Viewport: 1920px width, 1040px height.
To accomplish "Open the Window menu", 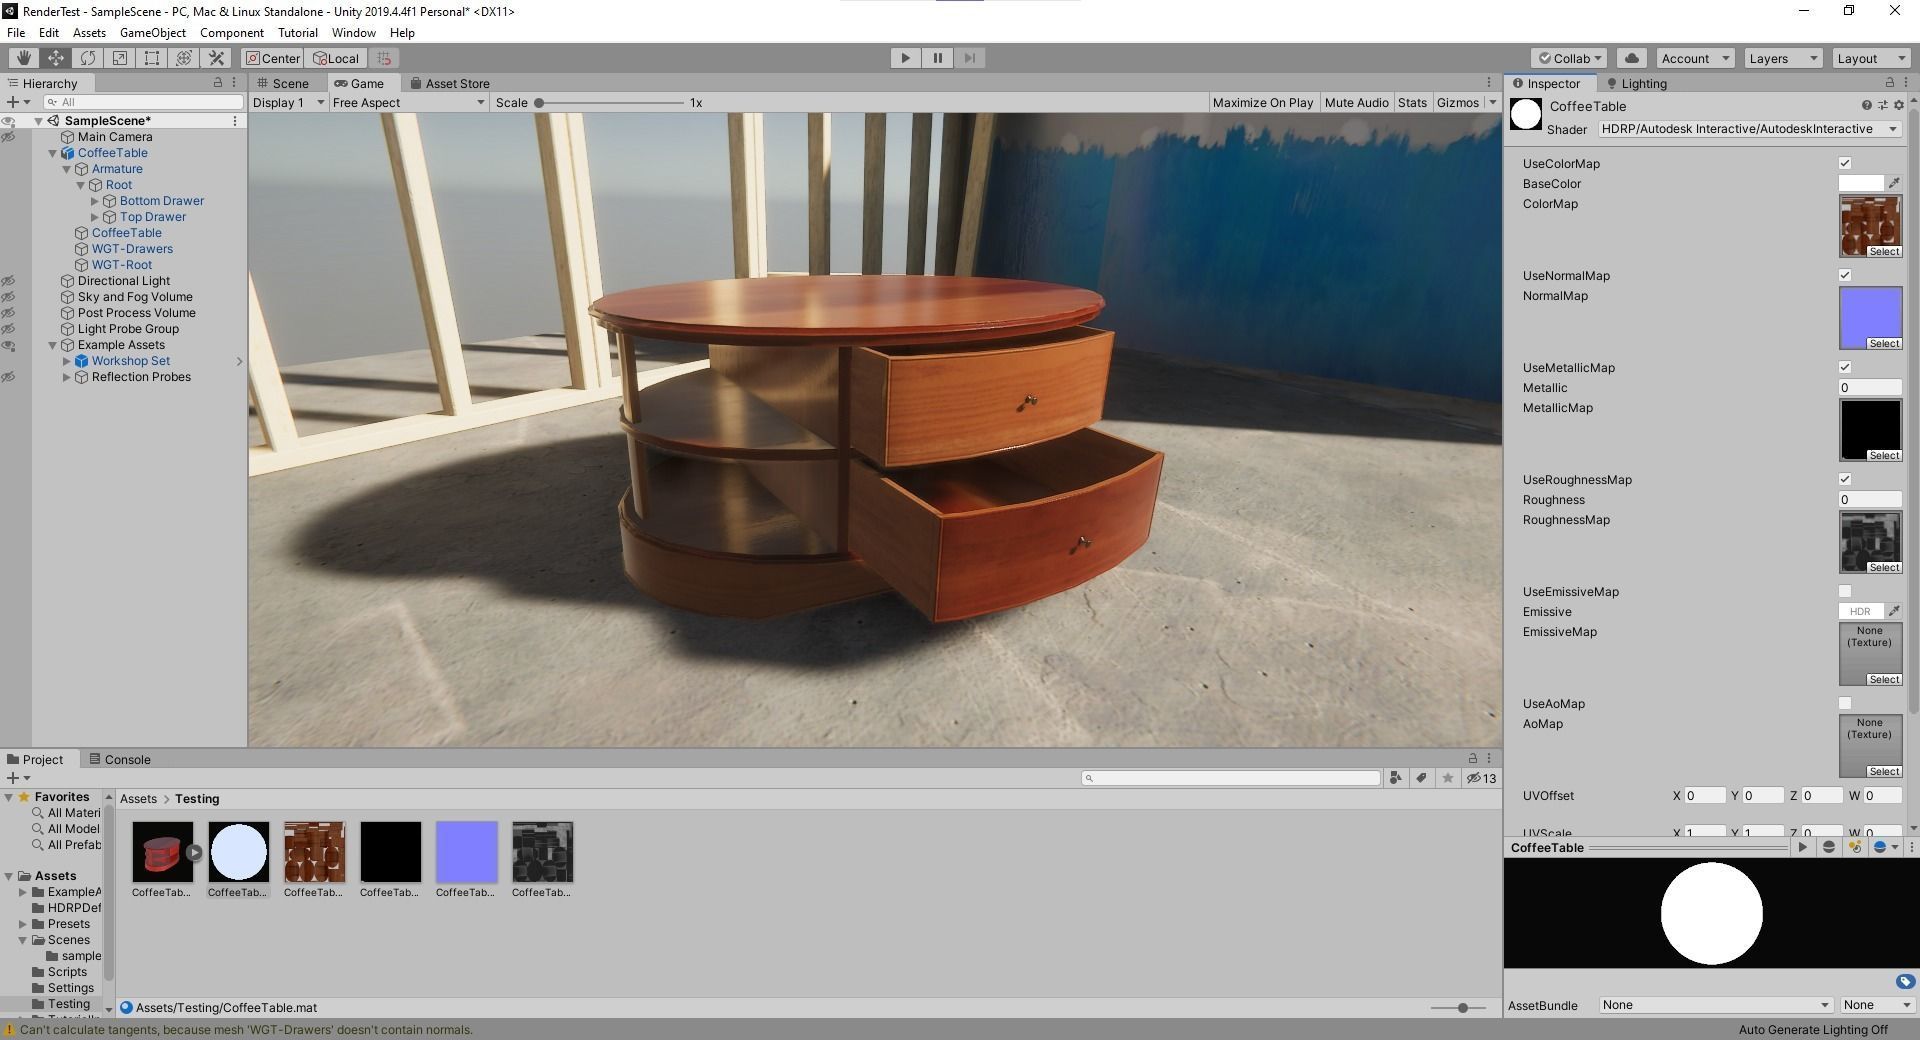I will point(353,32).
